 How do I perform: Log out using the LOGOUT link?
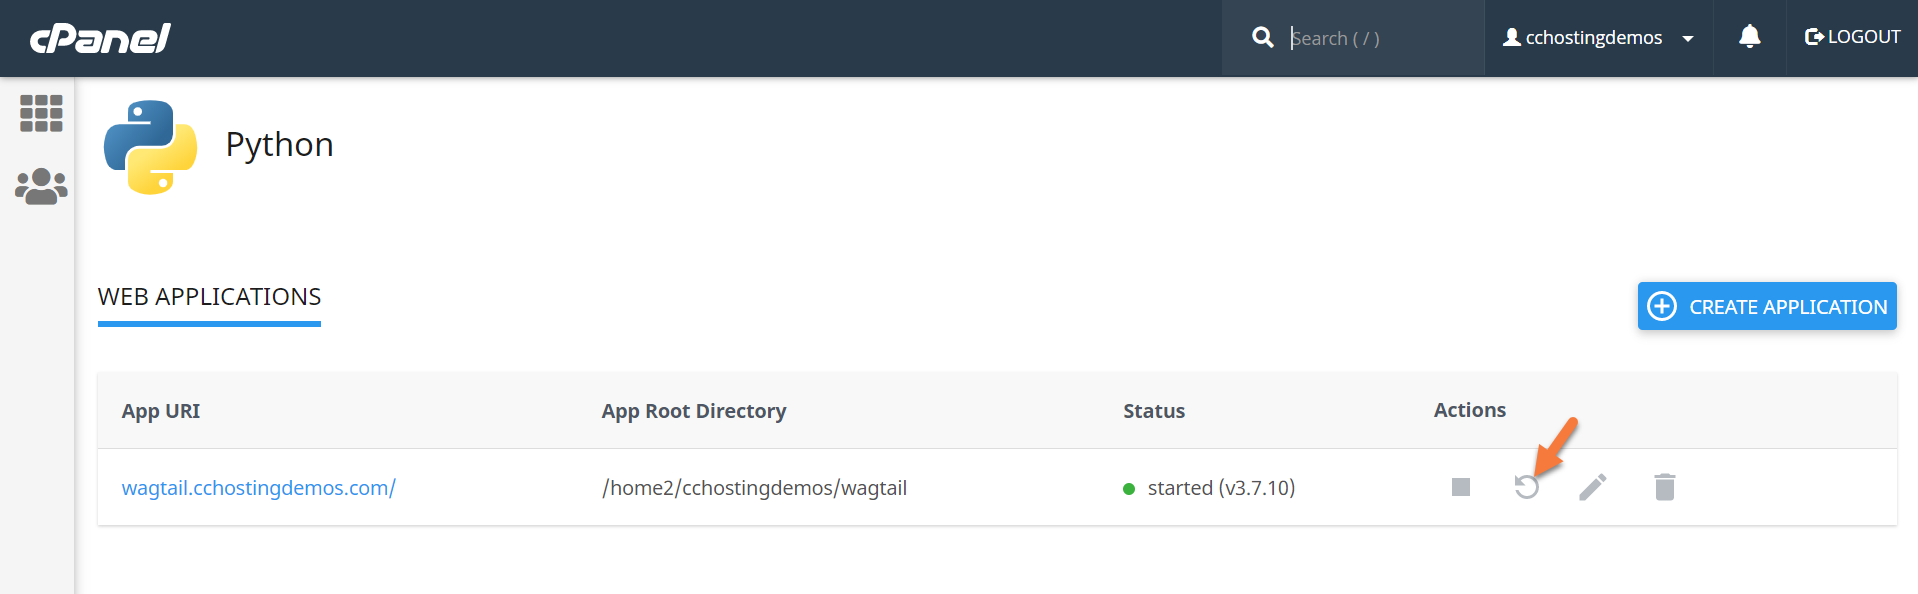(x=1852, y=37)
